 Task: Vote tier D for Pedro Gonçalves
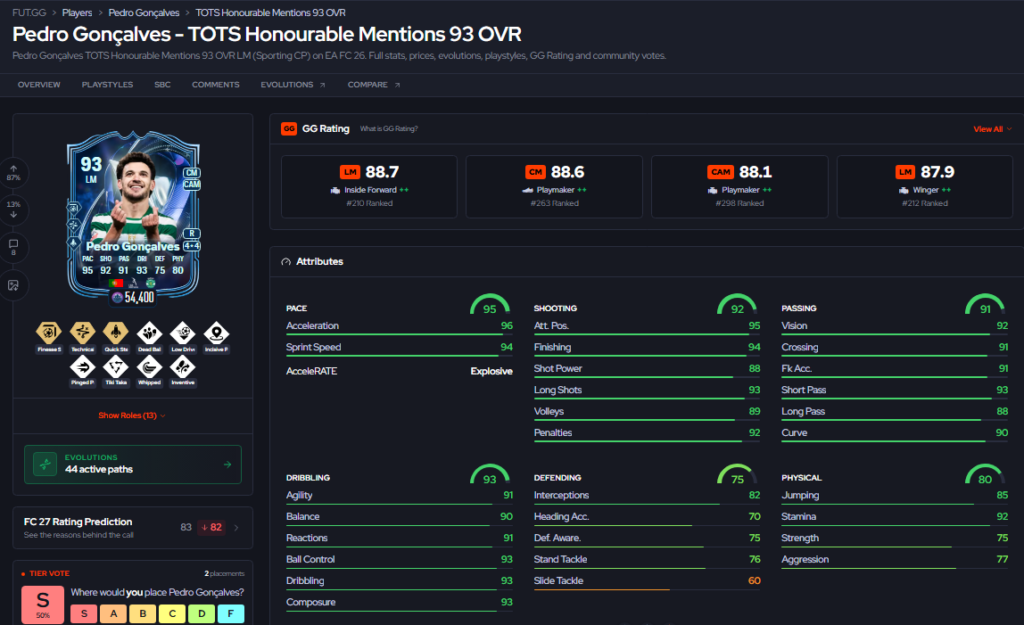202,613
